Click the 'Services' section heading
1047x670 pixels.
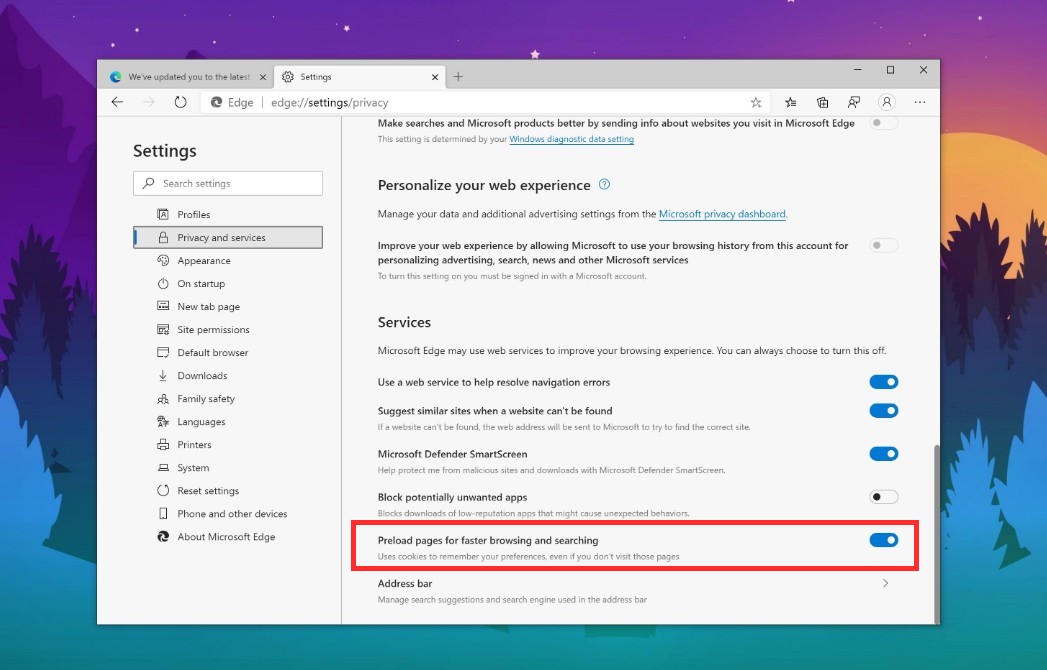404,322
